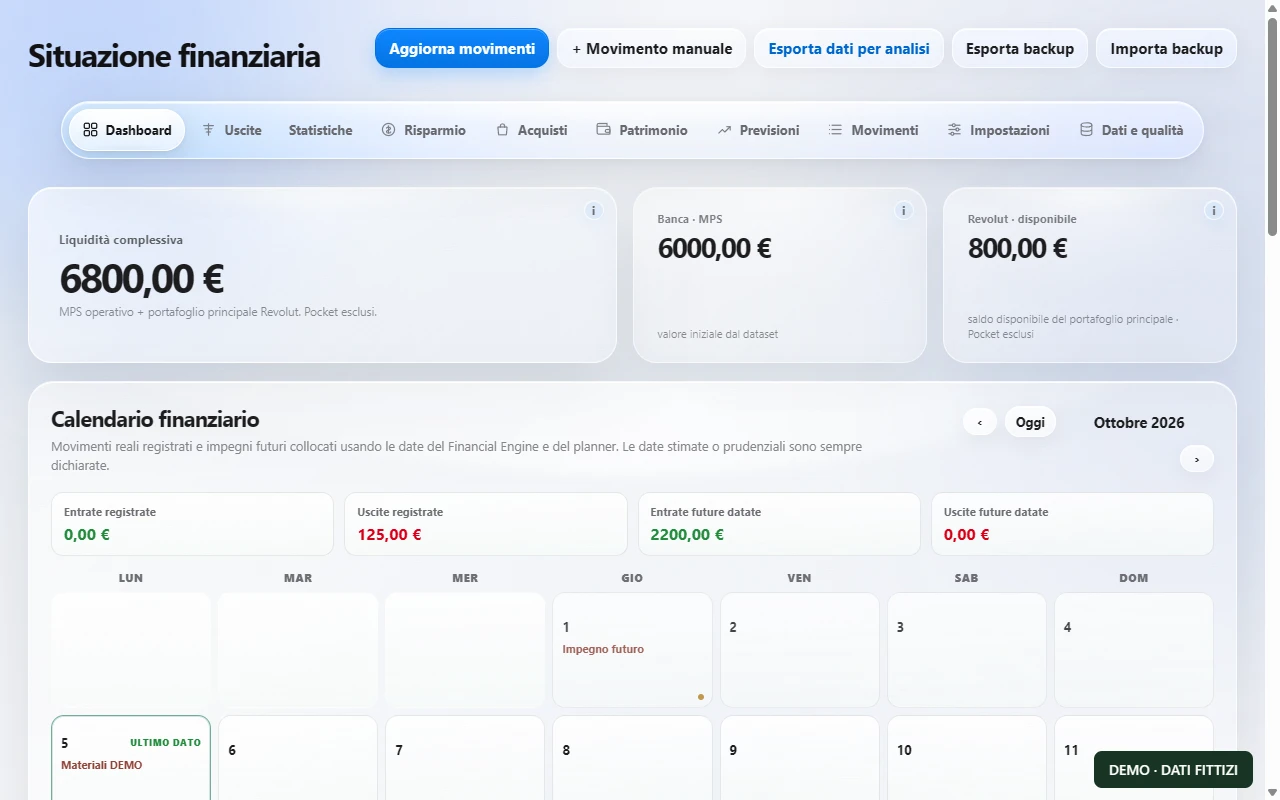The width and height of the screenshot is (1280, 800).
Task: Click the Ottobre 2026 month label
Action: click(1139, 422)
